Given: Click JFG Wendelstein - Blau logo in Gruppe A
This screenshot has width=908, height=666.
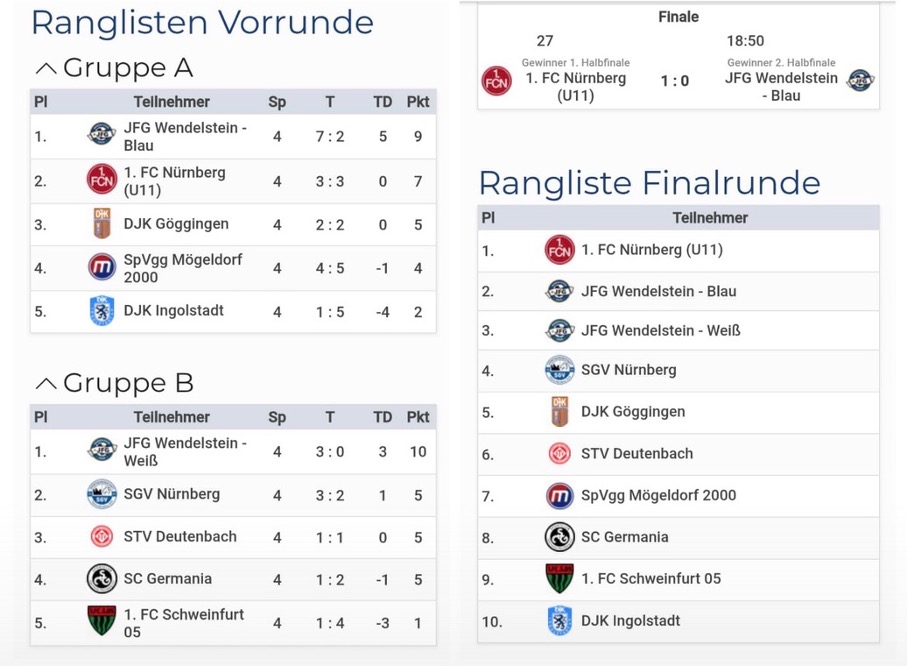Looking at the screenshot, I should click(101, 135).
